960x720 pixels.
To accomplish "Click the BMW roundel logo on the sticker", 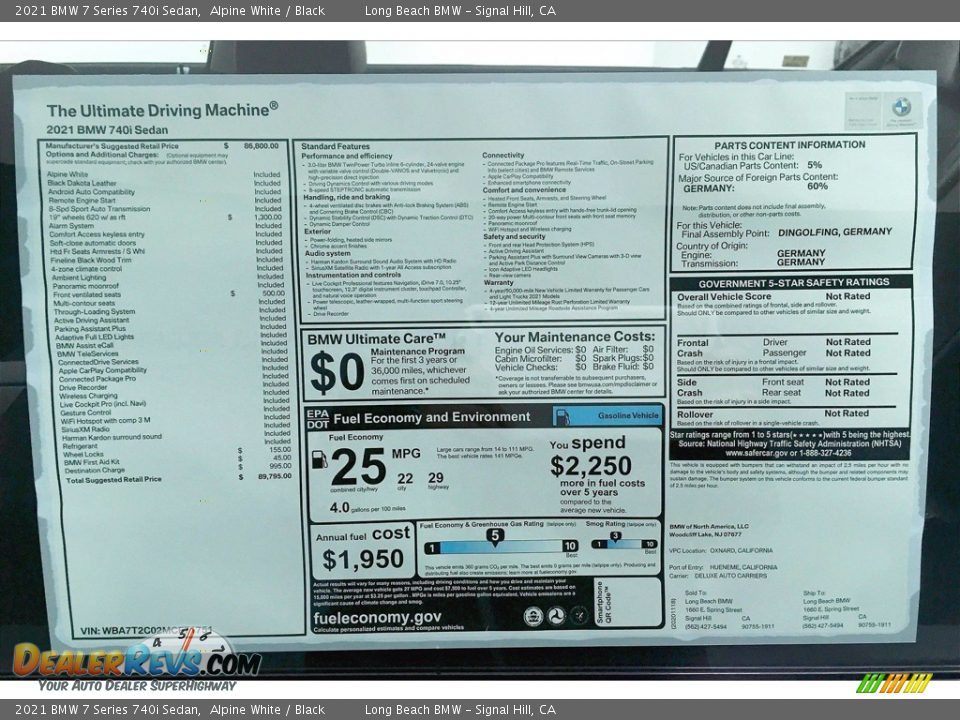I will coord(901,107).
